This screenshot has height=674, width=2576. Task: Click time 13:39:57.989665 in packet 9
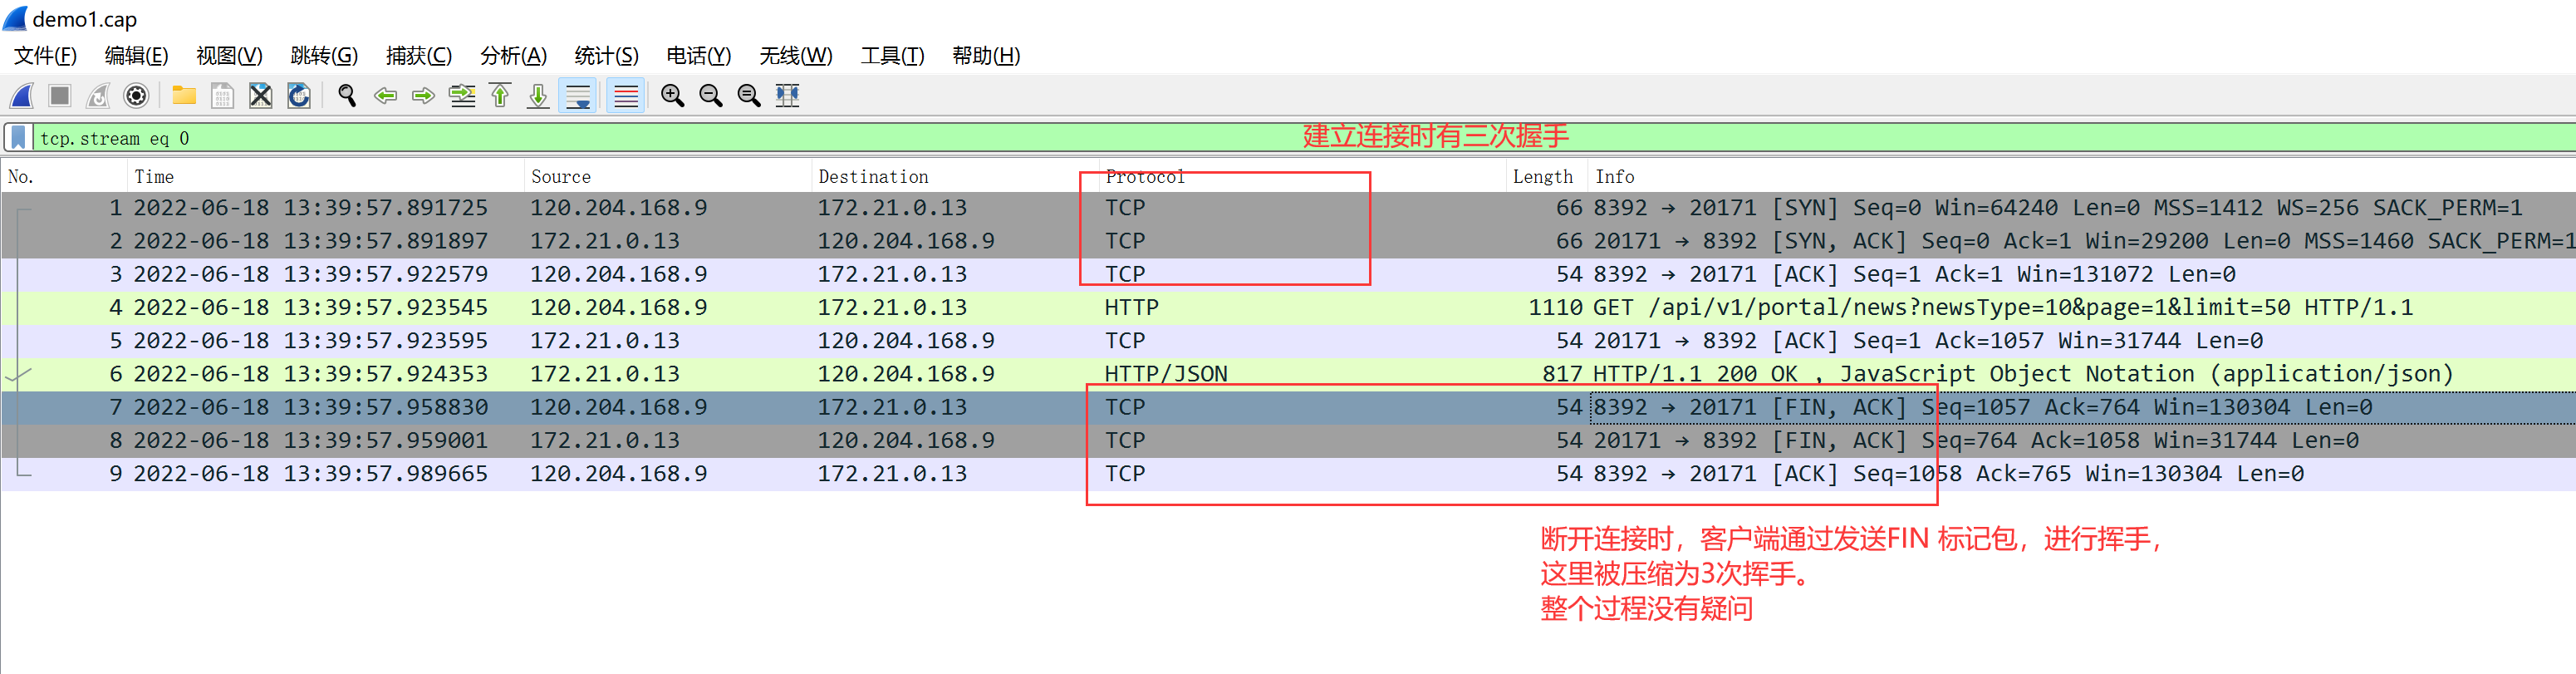(386, 474)
